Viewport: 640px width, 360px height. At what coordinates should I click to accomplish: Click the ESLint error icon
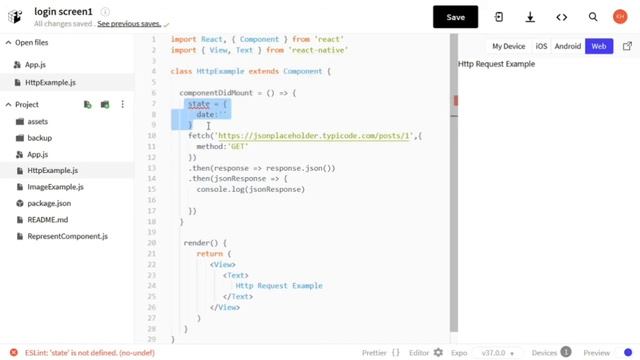coord(14,352)
